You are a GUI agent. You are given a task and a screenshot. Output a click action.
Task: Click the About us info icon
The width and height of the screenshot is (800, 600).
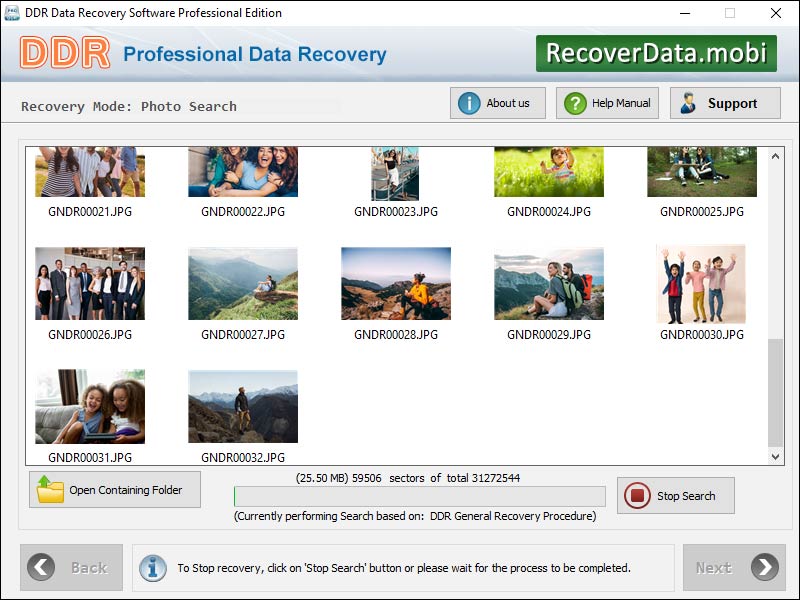pos(468,103)
